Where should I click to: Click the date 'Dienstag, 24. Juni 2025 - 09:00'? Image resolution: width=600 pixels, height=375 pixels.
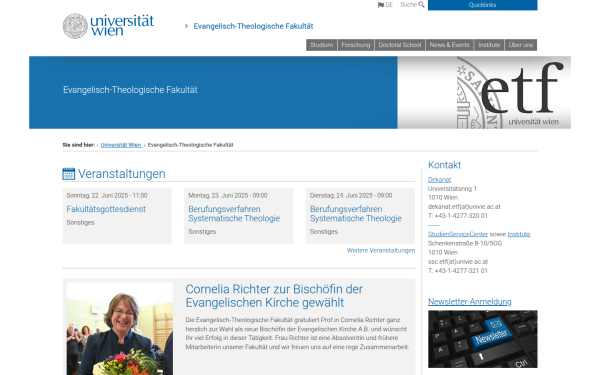351,196
